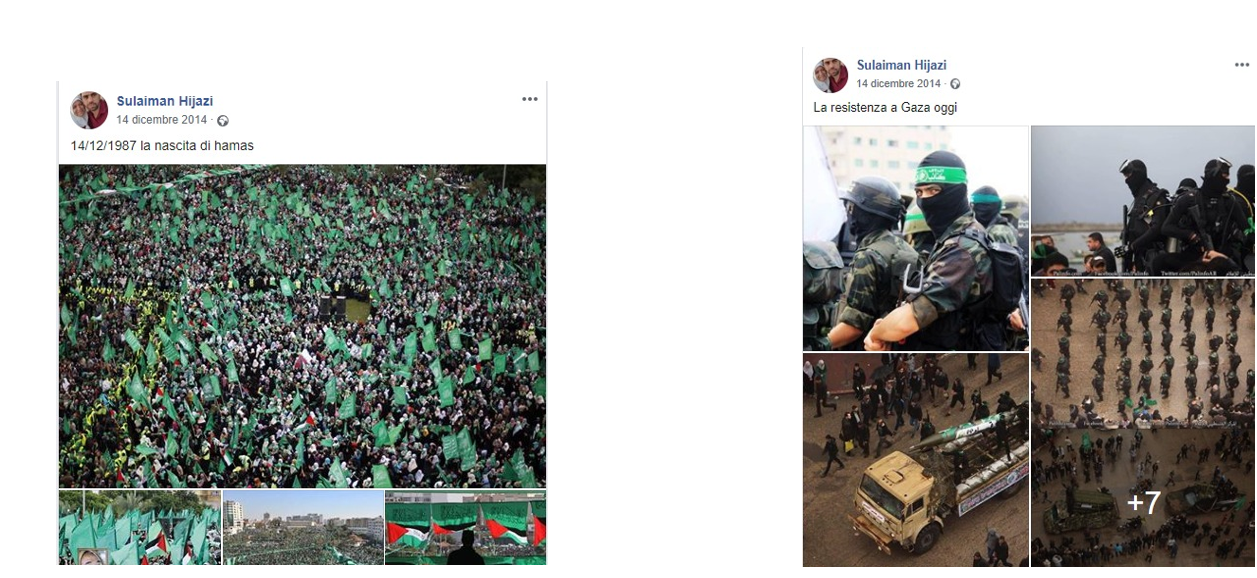
Task: Open the masked fighter with green headband photo
Action: pyautogui.click(x=916, y=238)
